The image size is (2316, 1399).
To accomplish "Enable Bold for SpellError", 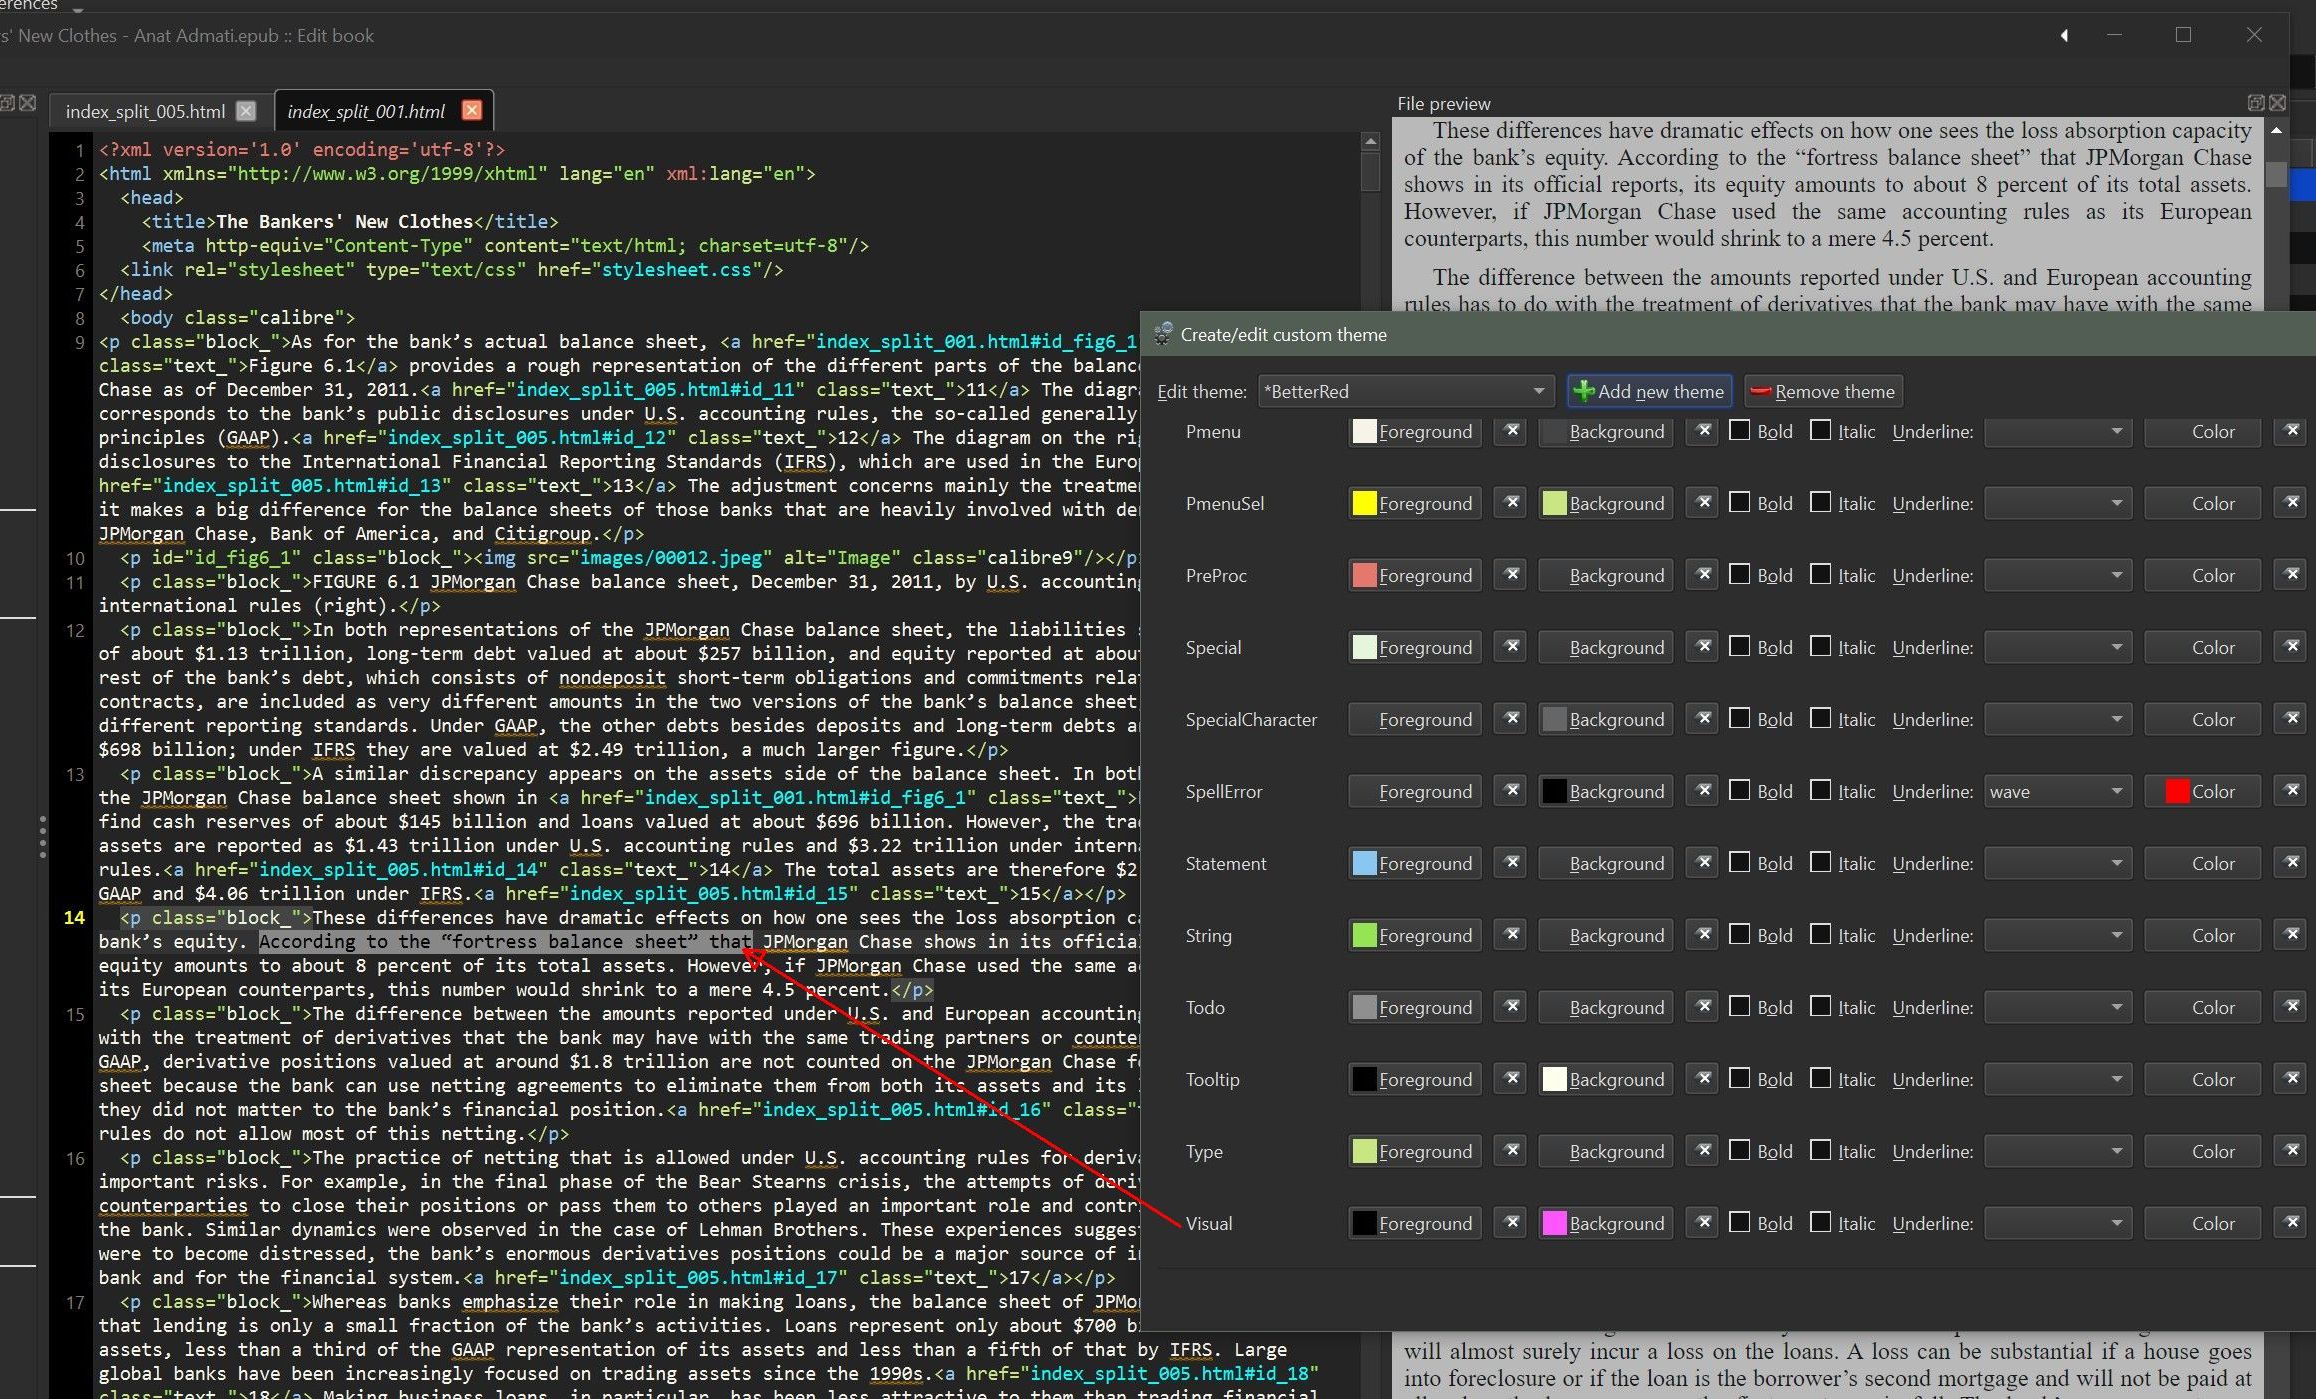I will tap(1740, 791).
